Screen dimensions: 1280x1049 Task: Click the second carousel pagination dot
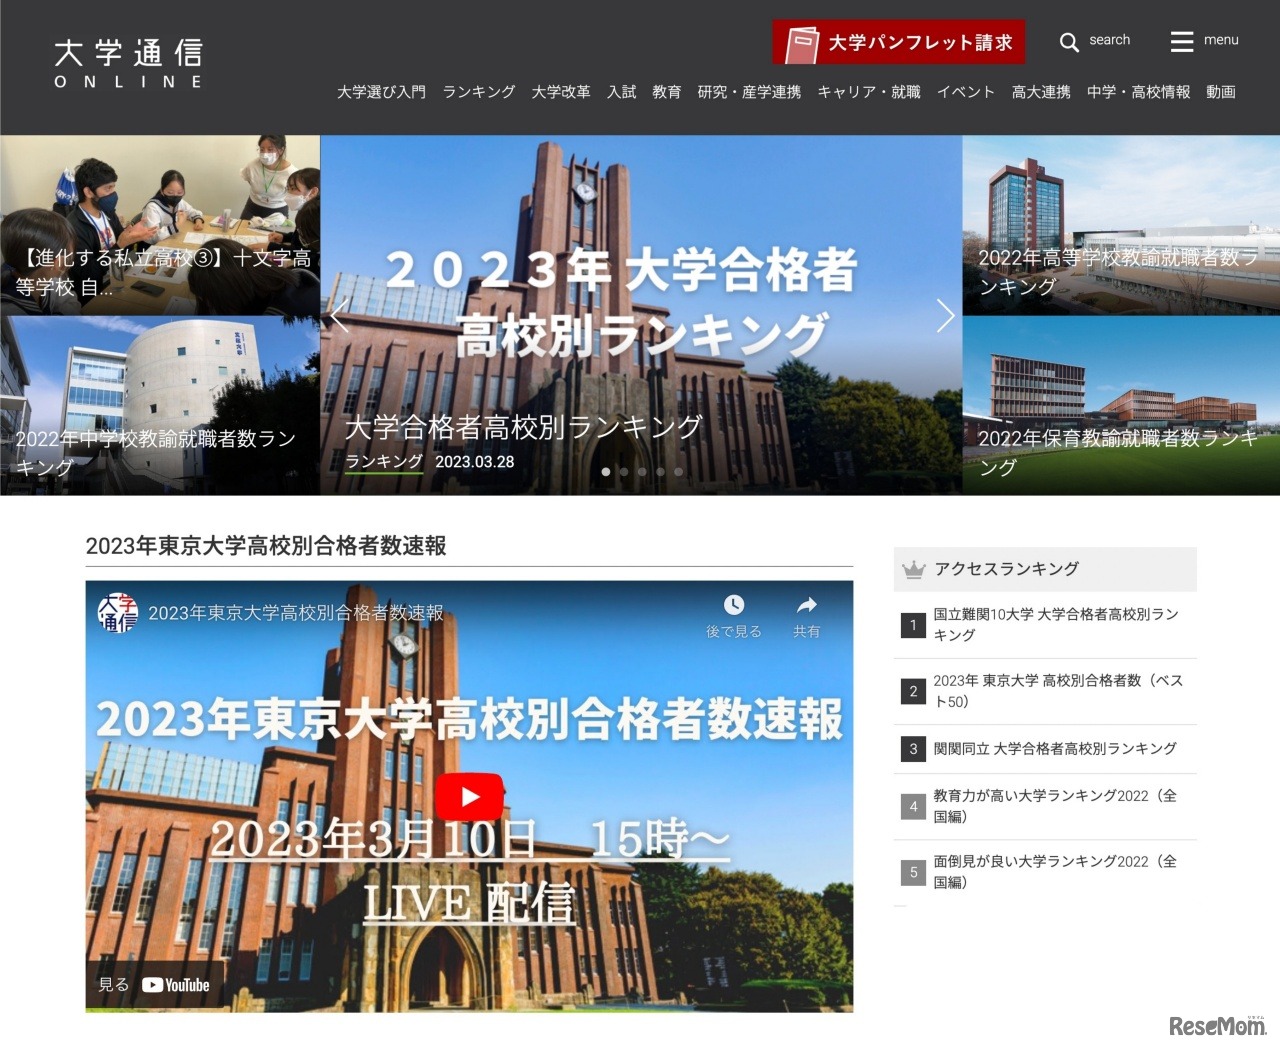pos(624,472)
